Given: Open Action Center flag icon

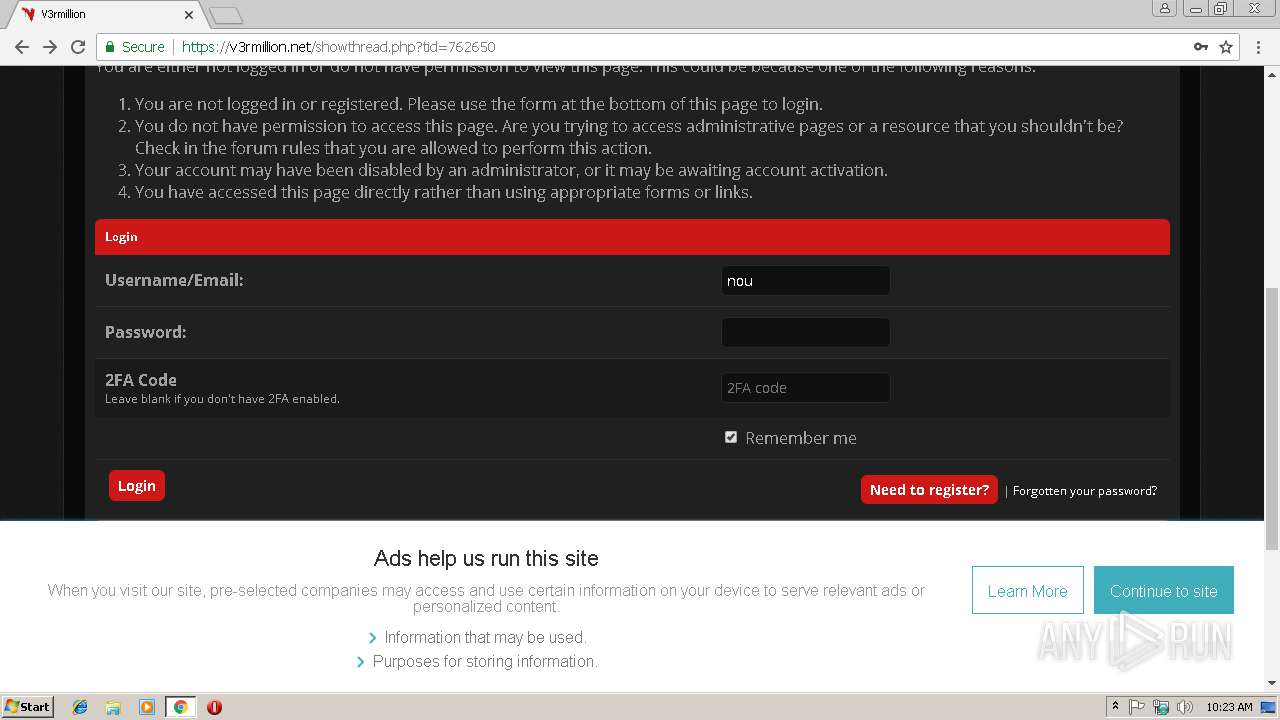Looking at the screenshot, I should 1137,707.
